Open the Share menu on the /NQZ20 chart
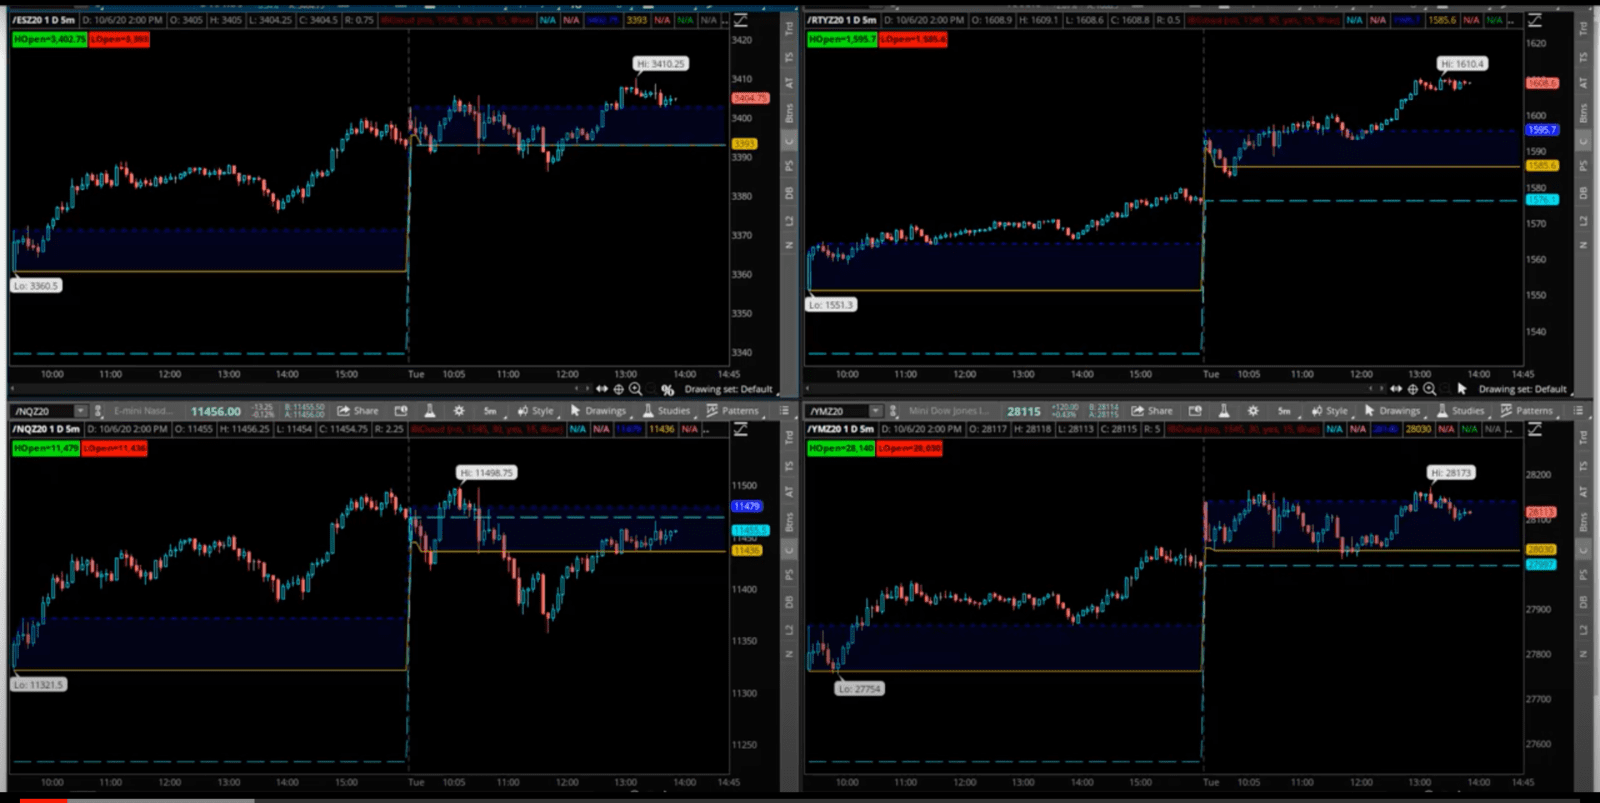 (x=358, y=411)
